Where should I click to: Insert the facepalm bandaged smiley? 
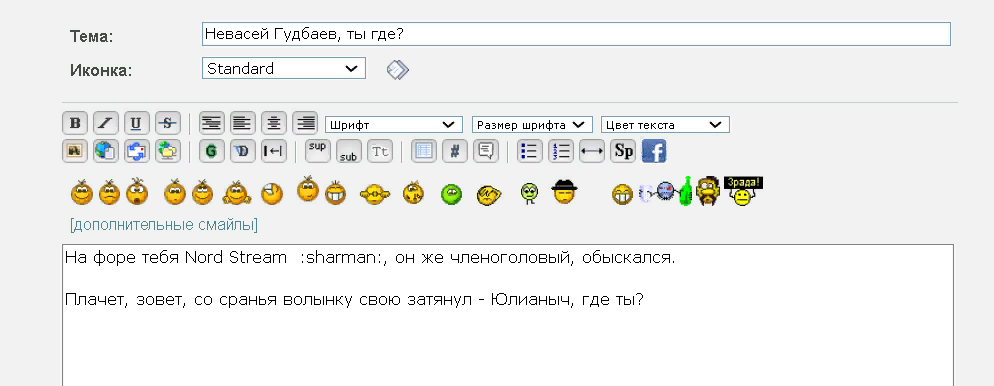272,193
